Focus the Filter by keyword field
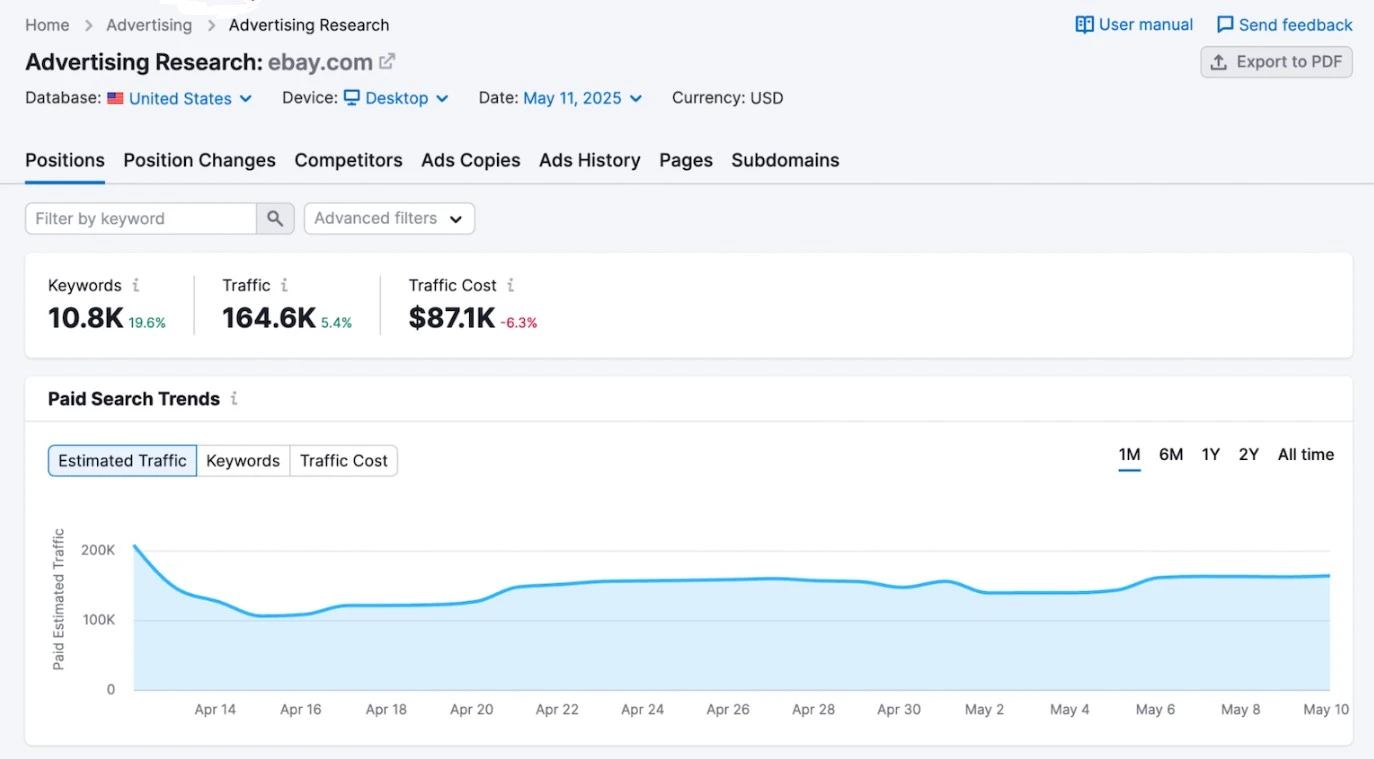 tap(141, 218)
